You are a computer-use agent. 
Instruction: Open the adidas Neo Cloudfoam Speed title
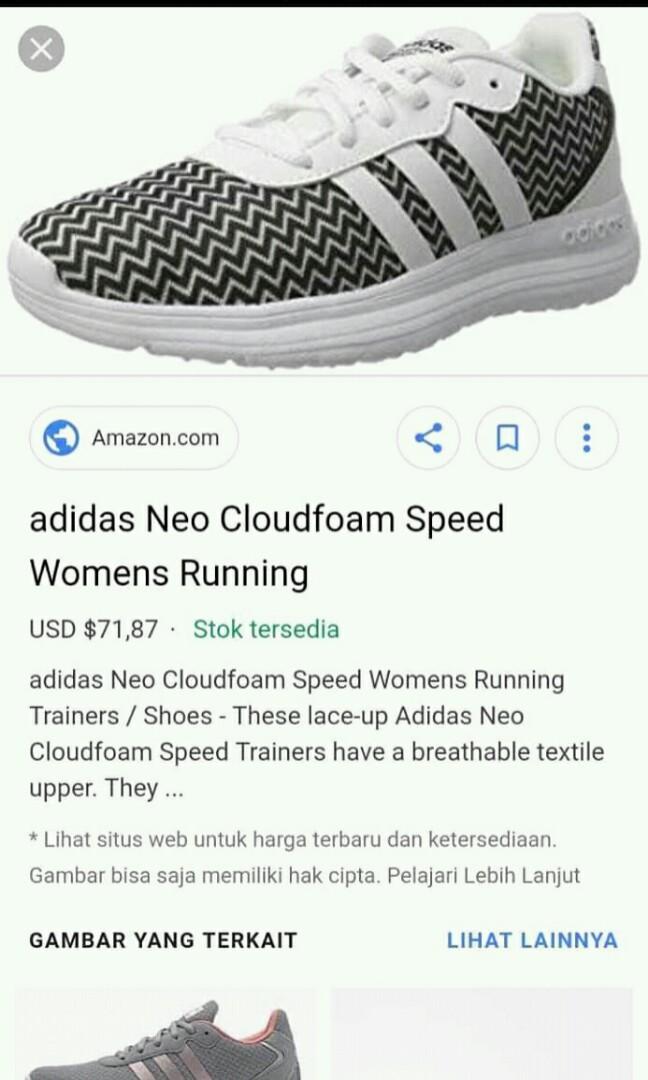(x=266, y=546)
